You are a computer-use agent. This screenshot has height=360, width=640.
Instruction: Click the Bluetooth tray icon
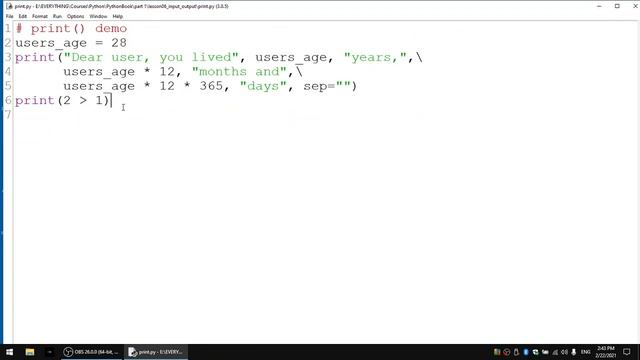click(526, 352)
